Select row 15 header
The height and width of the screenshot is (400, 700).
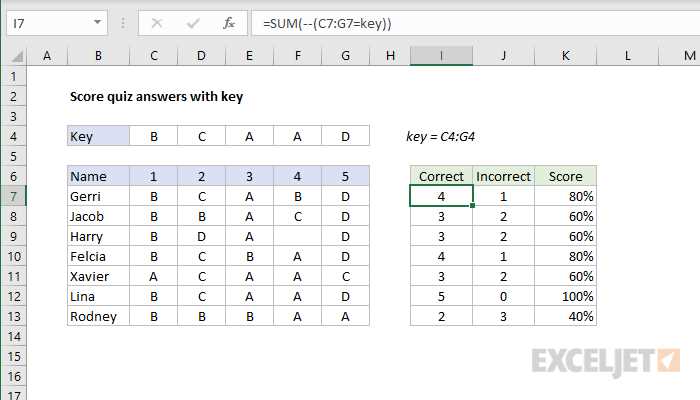tap(13, 356)
